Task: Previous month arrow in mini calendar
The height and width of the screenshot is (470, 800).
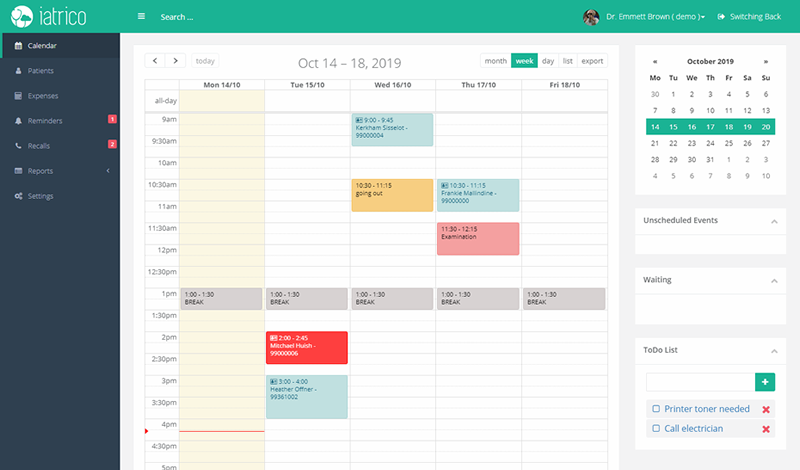Action: pos(655,61)
